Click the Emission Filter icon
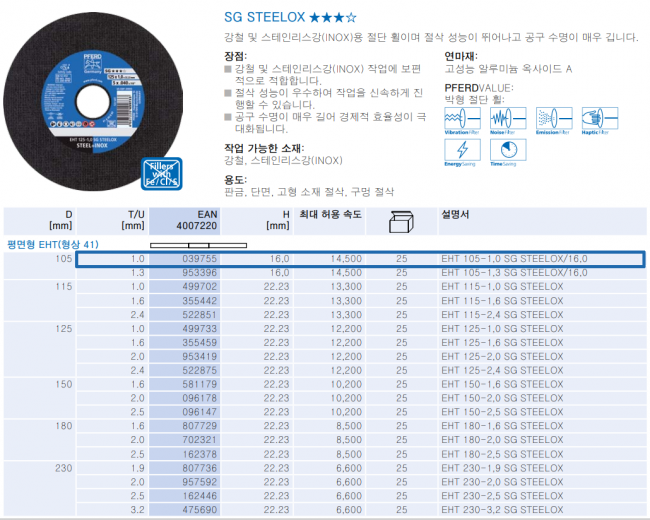Screen dimensions: 650x520 point(554,117)
